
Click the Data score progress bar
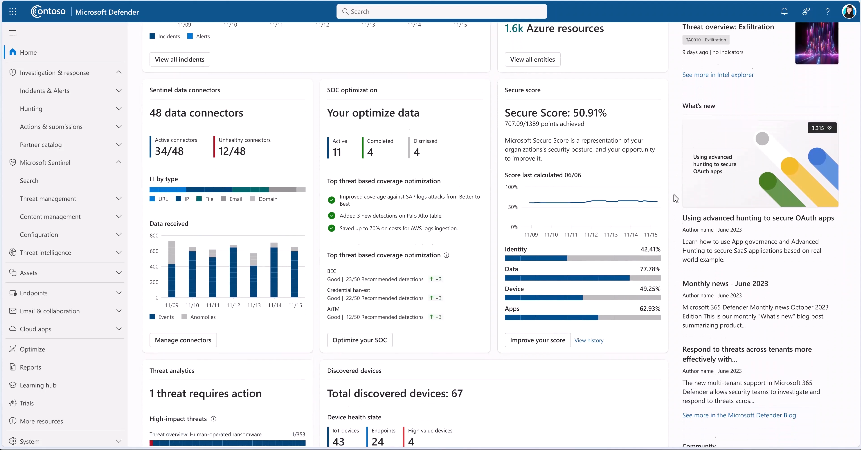583,278
